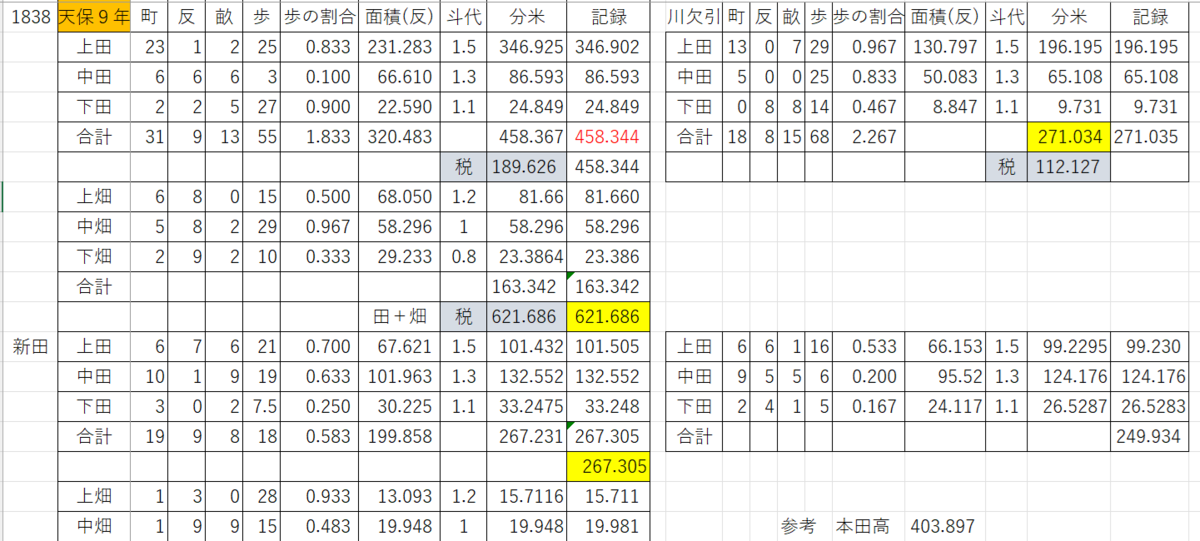Screen dimensions: 1200x541
Task: Click the 403.897 reference value
Action: pyautogui.click(x=945, y=526)
